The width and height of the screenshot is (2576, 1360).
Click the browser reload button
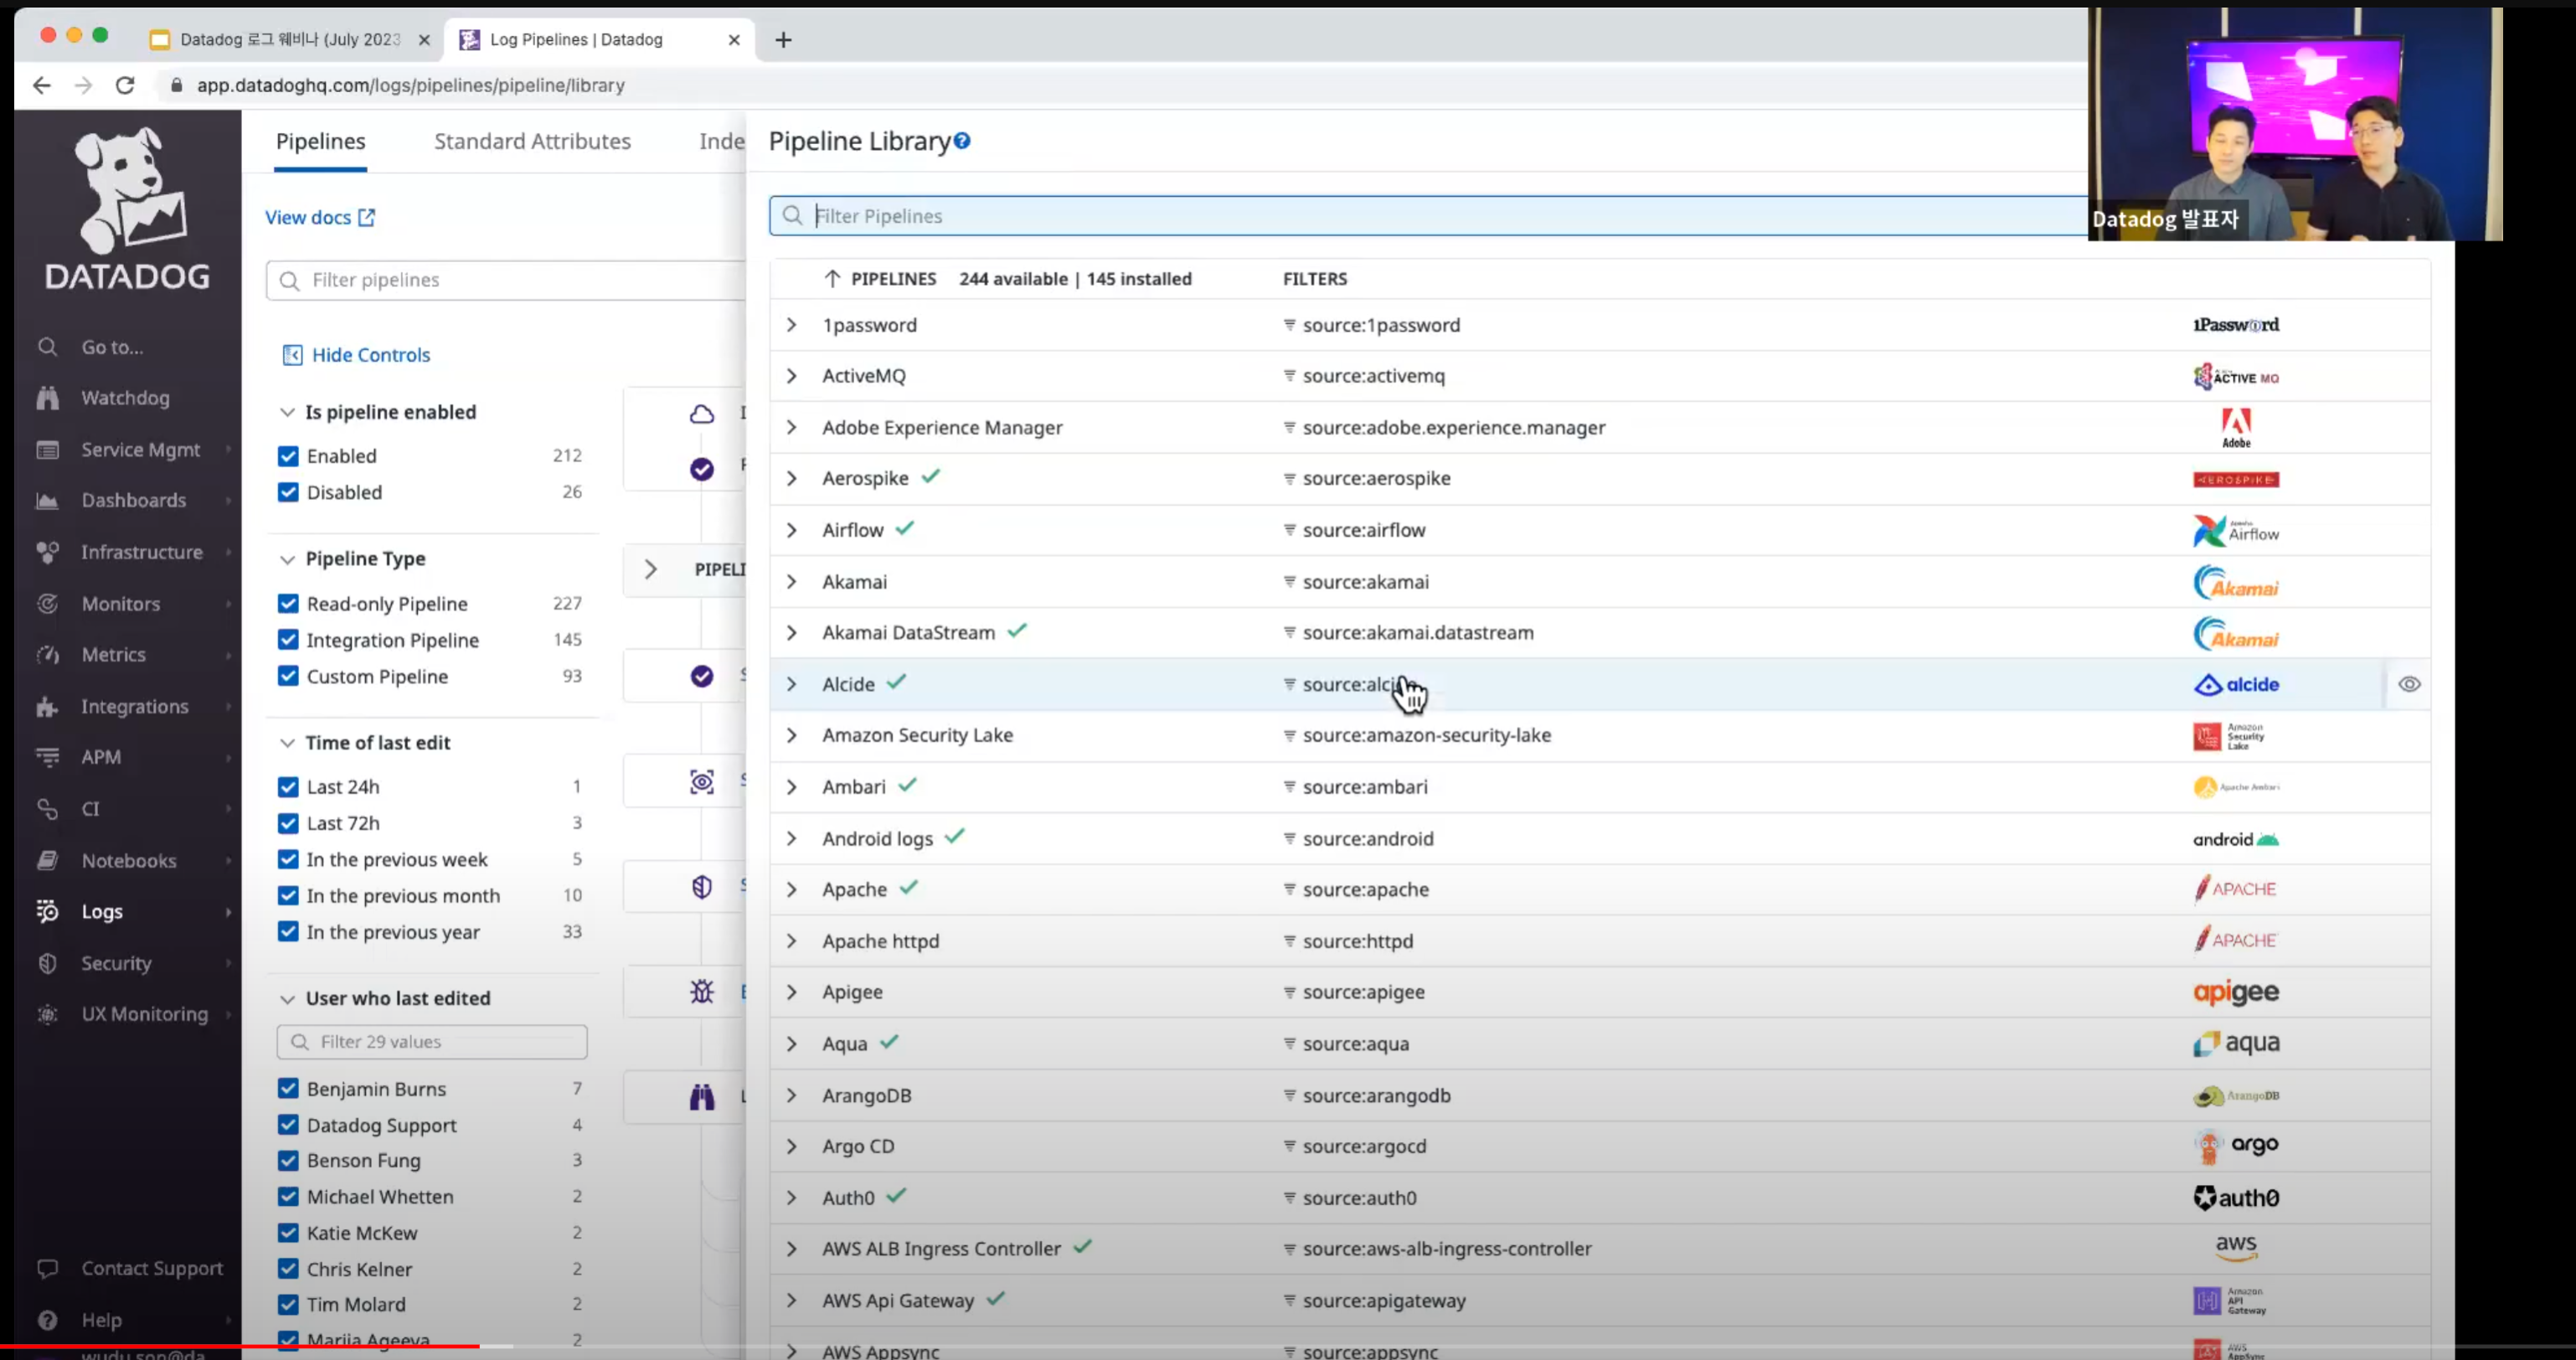(125, 85)
